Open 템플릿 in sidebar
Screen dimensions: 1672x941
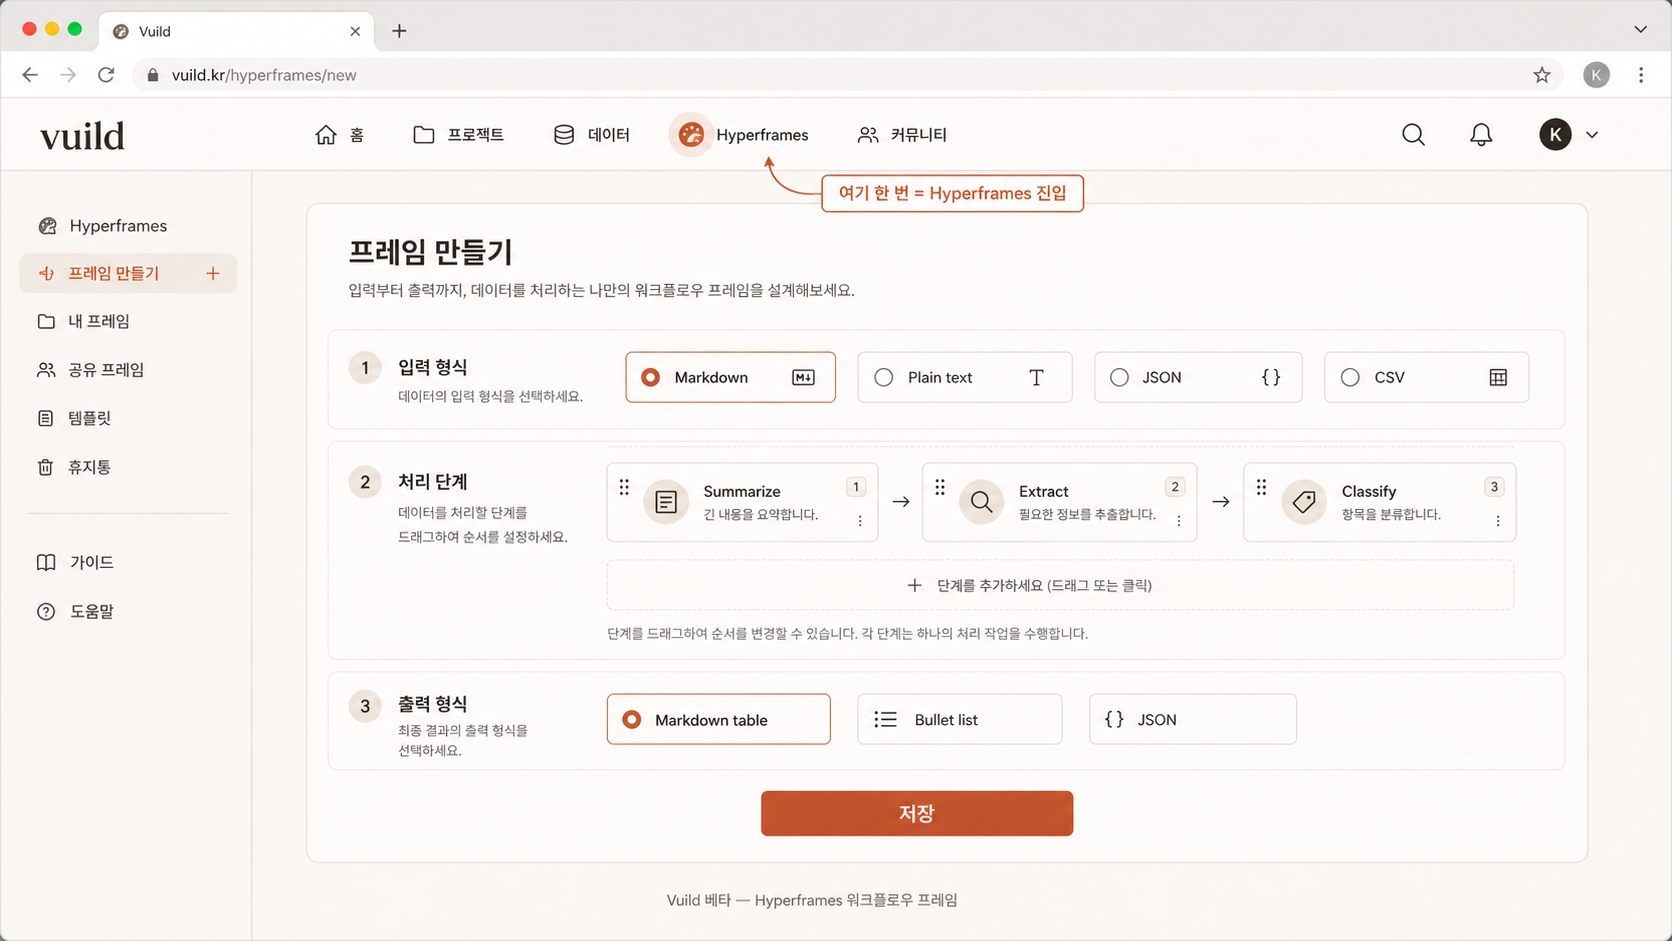click(75, 418)
